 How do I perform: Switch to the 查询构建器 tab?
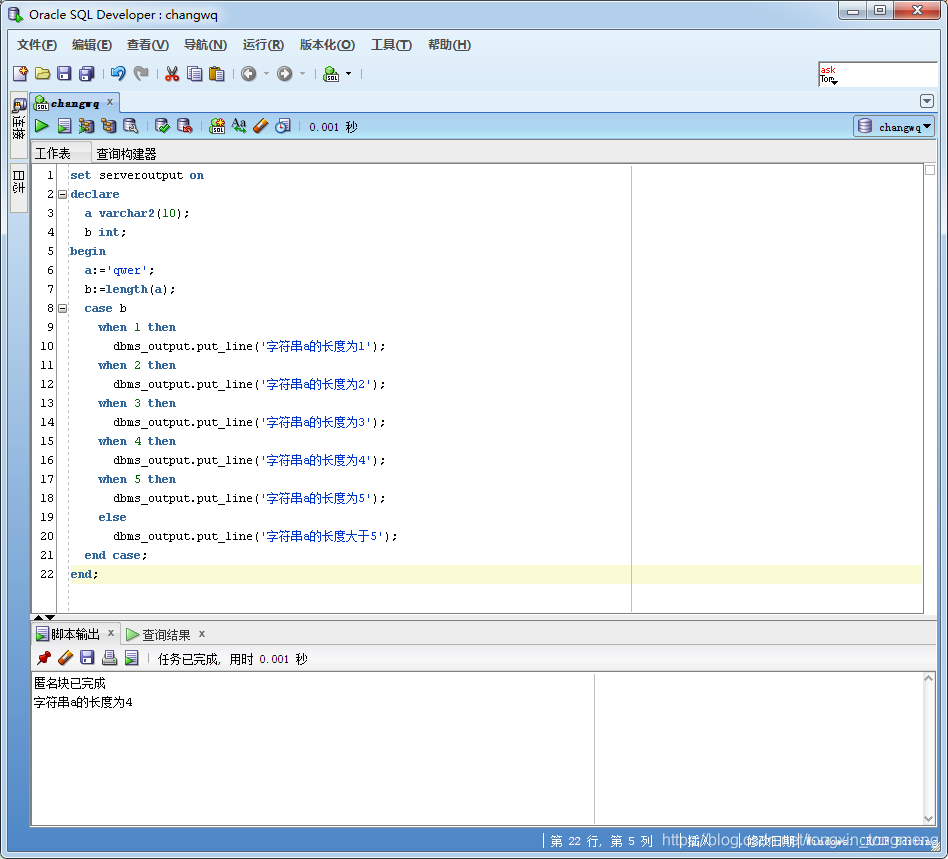(126, 154)
